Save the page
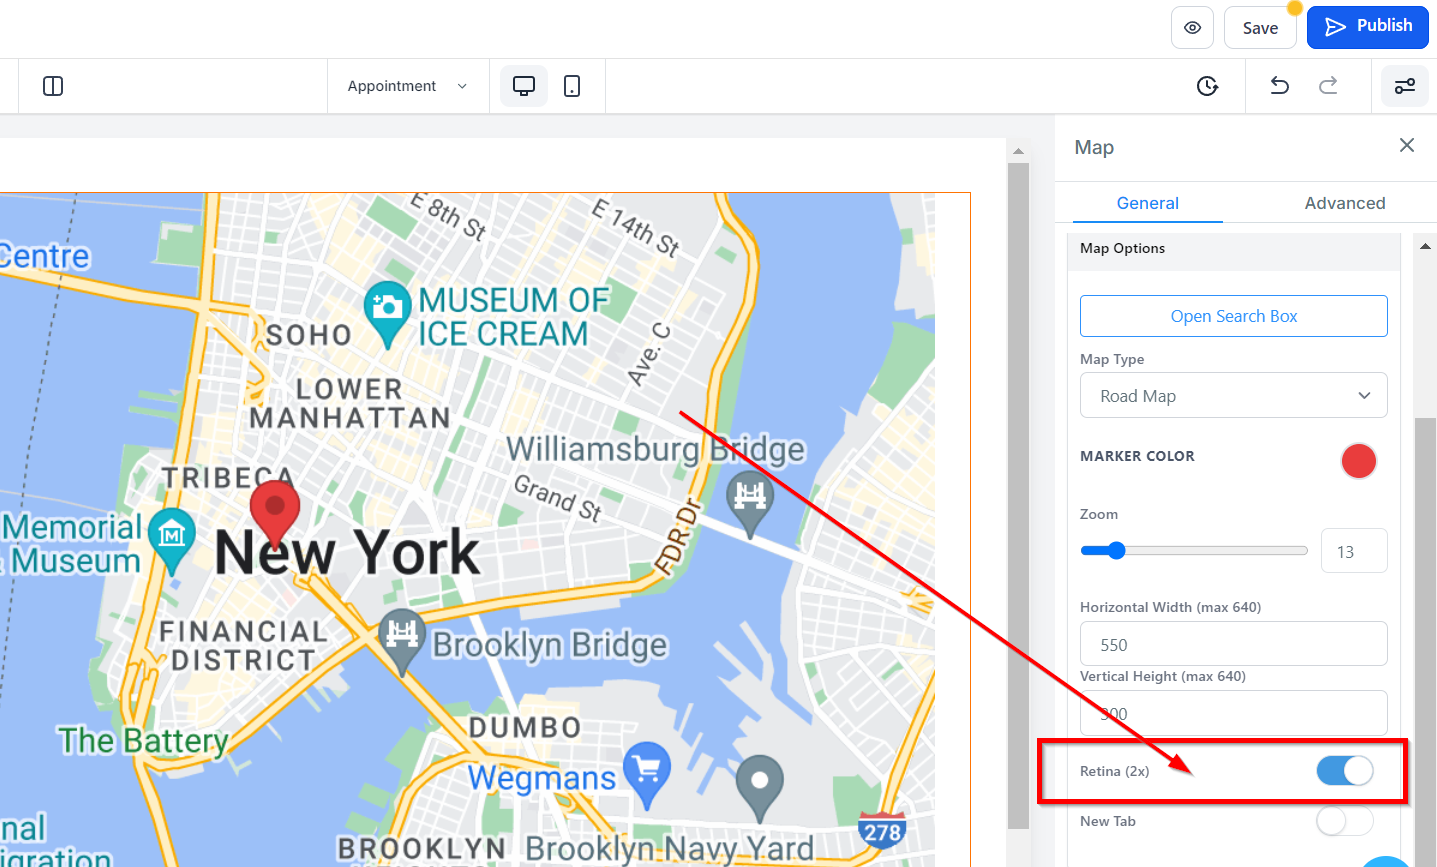This screenshot has width=1437, height=867. (1260, 28)
